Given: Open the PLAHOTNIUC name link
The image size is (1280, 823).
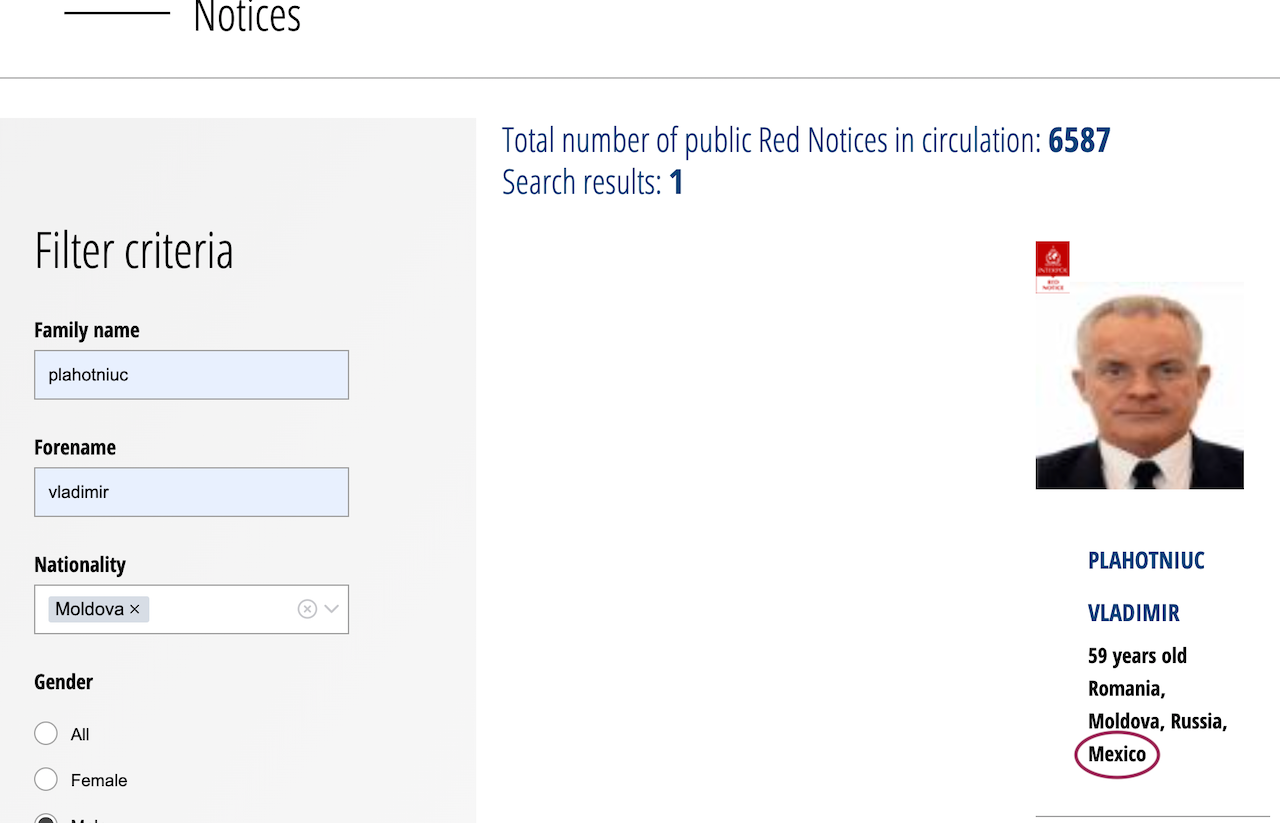Looking at the screenshot, I should coord(1146,560).
